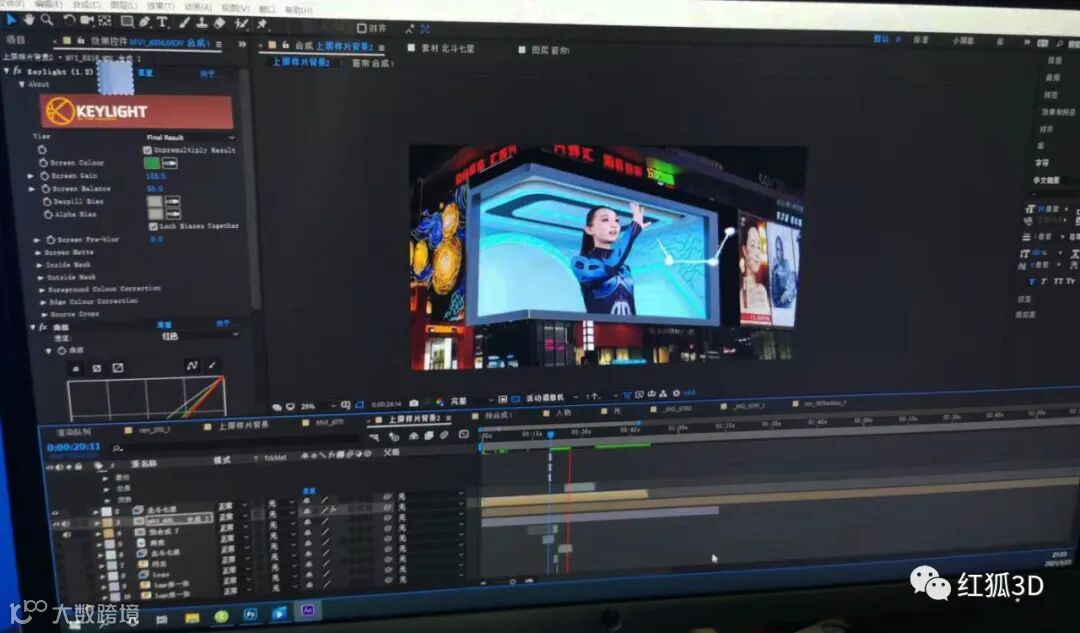Open Photoshop from the taskbar
1080x633 pixels.
250,614
